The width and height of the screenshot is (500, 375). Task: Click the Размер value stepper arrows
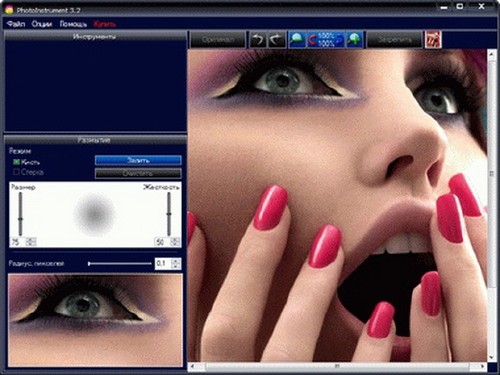[31, 242]
